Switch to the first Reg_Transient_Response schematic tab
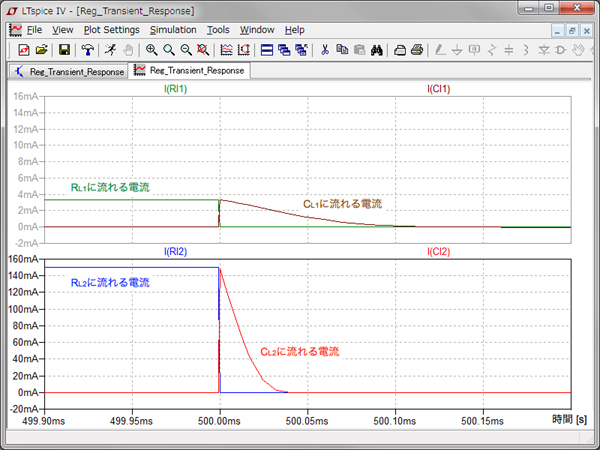Image resolution: width=600 pixels, height=450 pixels. click(68, 71)
